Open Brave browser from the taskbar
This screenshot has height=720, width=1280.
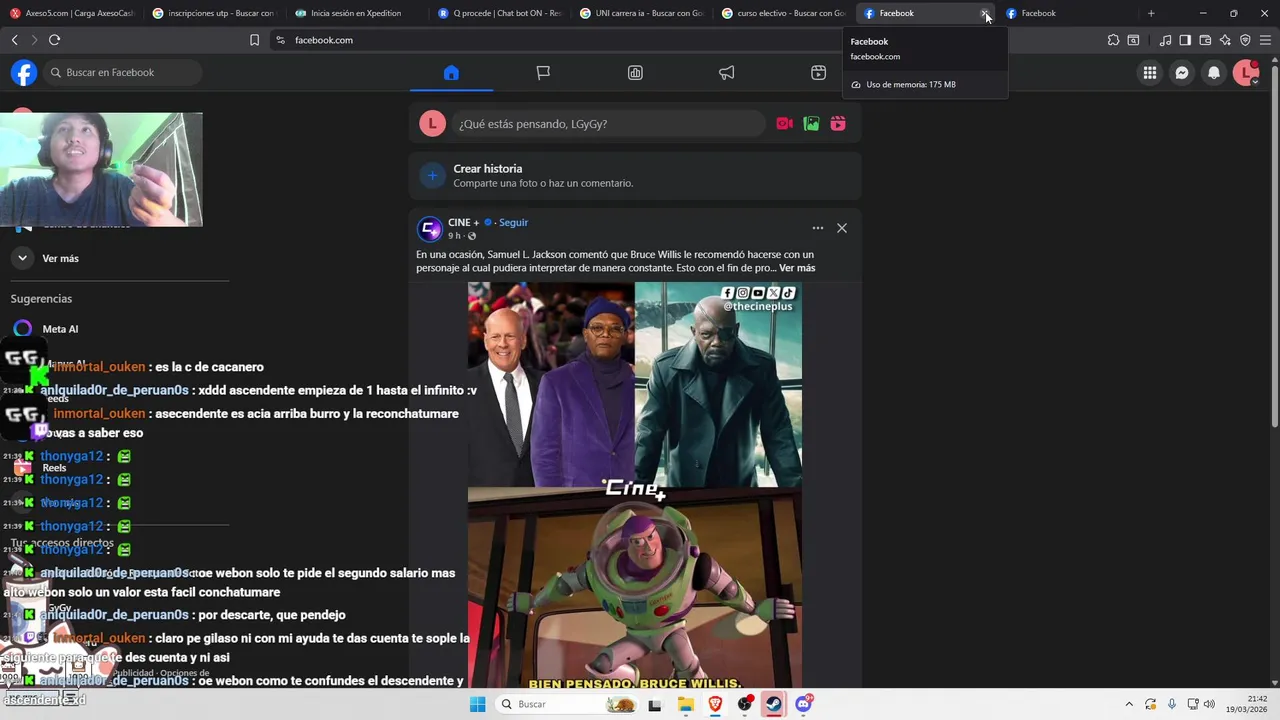(715, 704)
